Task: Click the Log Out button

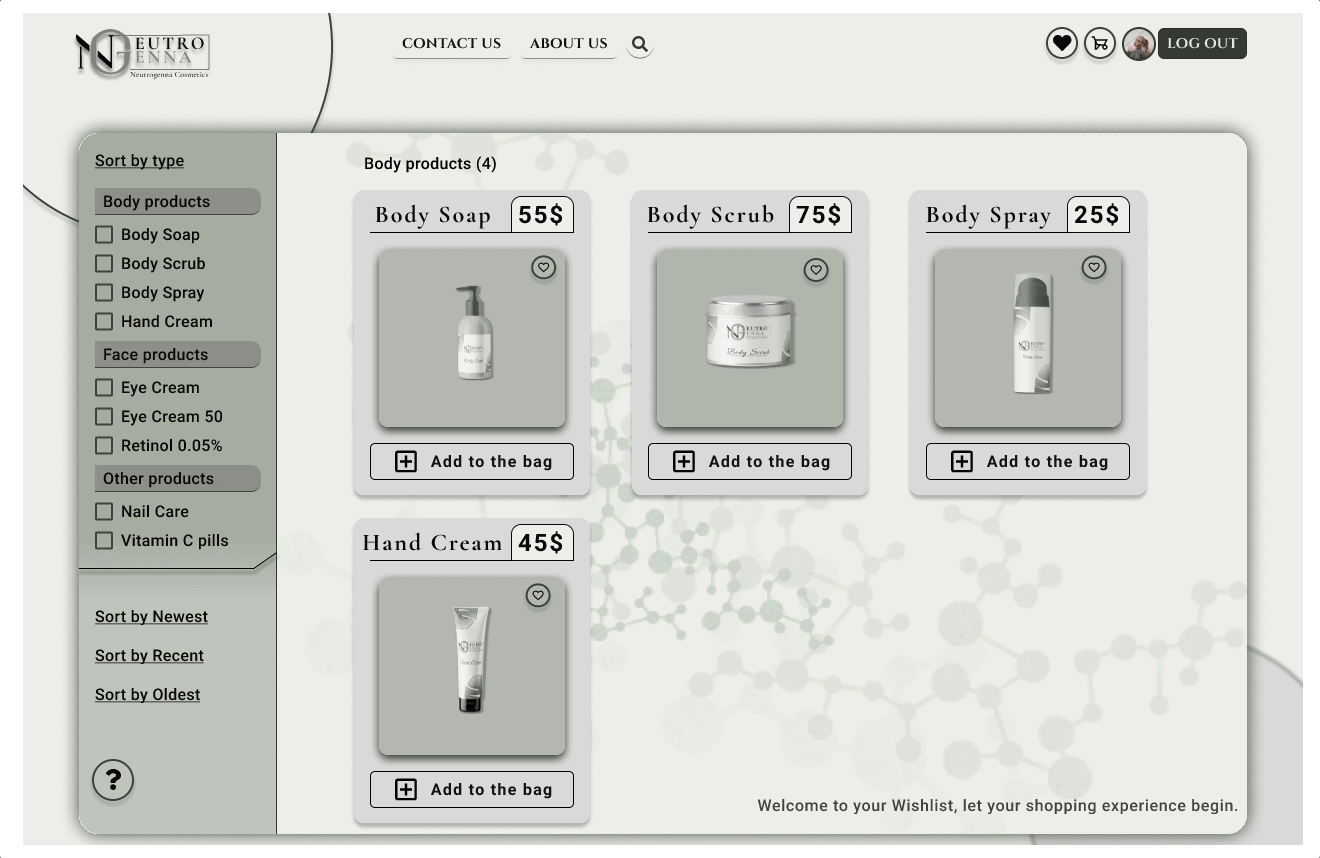Action: coord(1202,44)
